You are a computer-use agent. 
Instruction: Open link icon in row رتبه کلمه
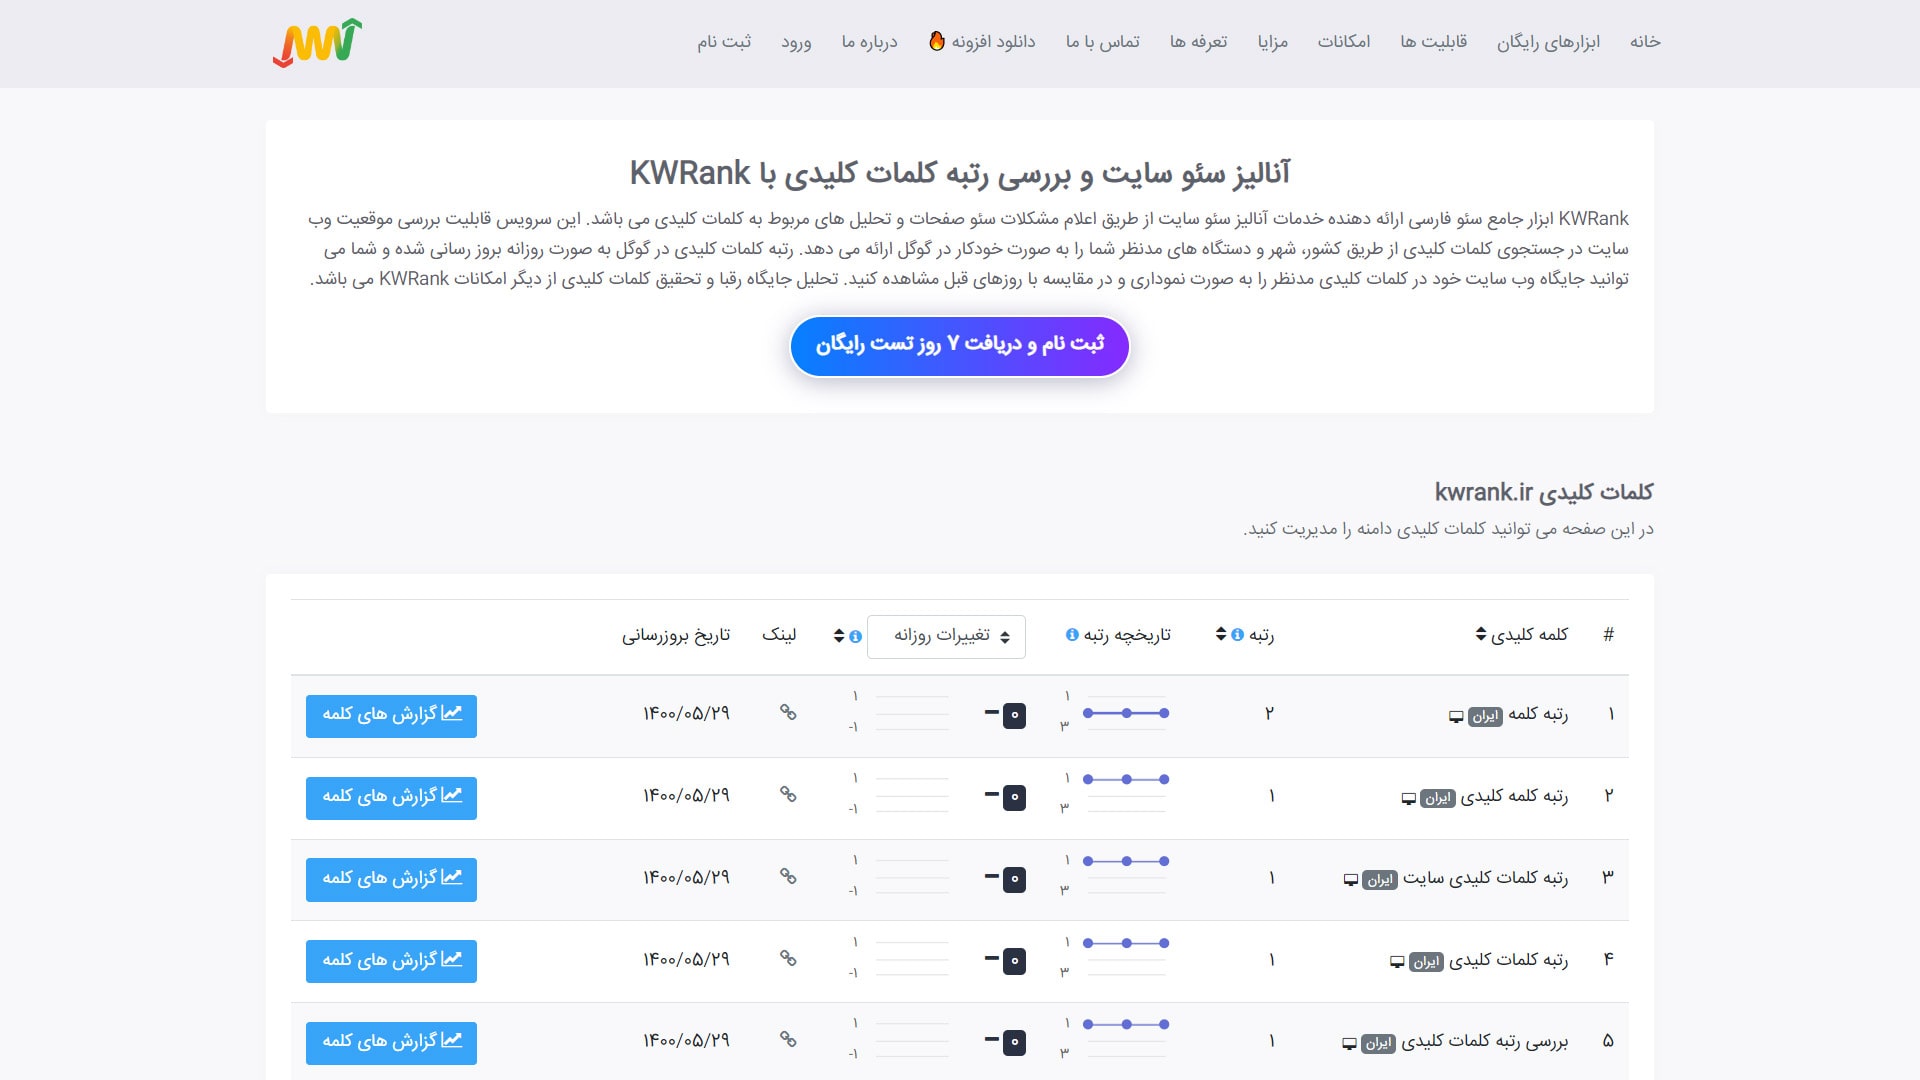(x=788, y=712)
